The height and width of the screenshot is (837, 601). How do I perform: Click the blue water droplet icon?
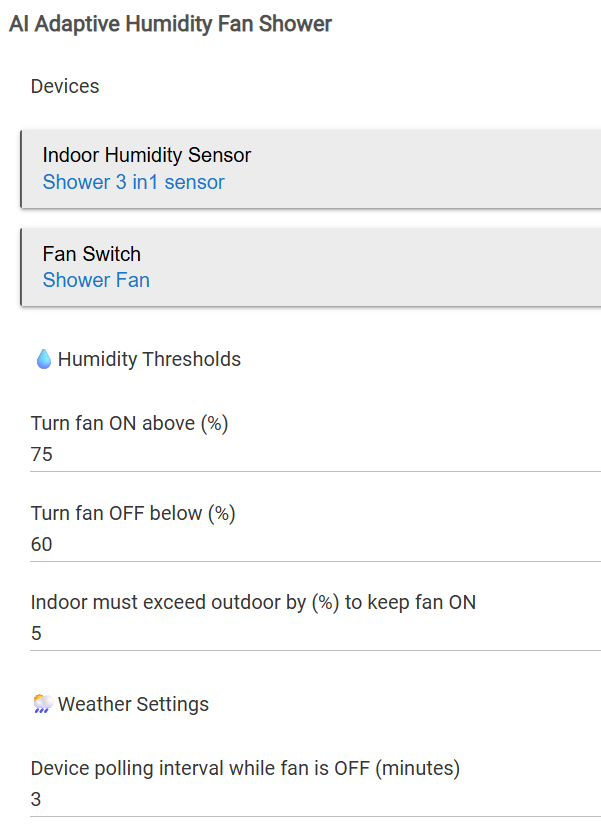[x=44, y=359]
